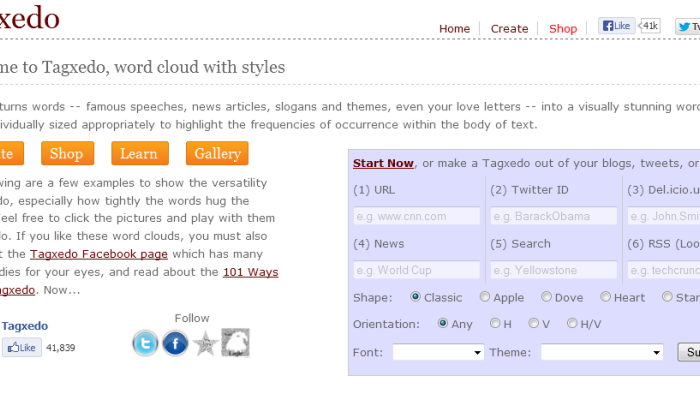Click the RSS input field

coord(663,270)
